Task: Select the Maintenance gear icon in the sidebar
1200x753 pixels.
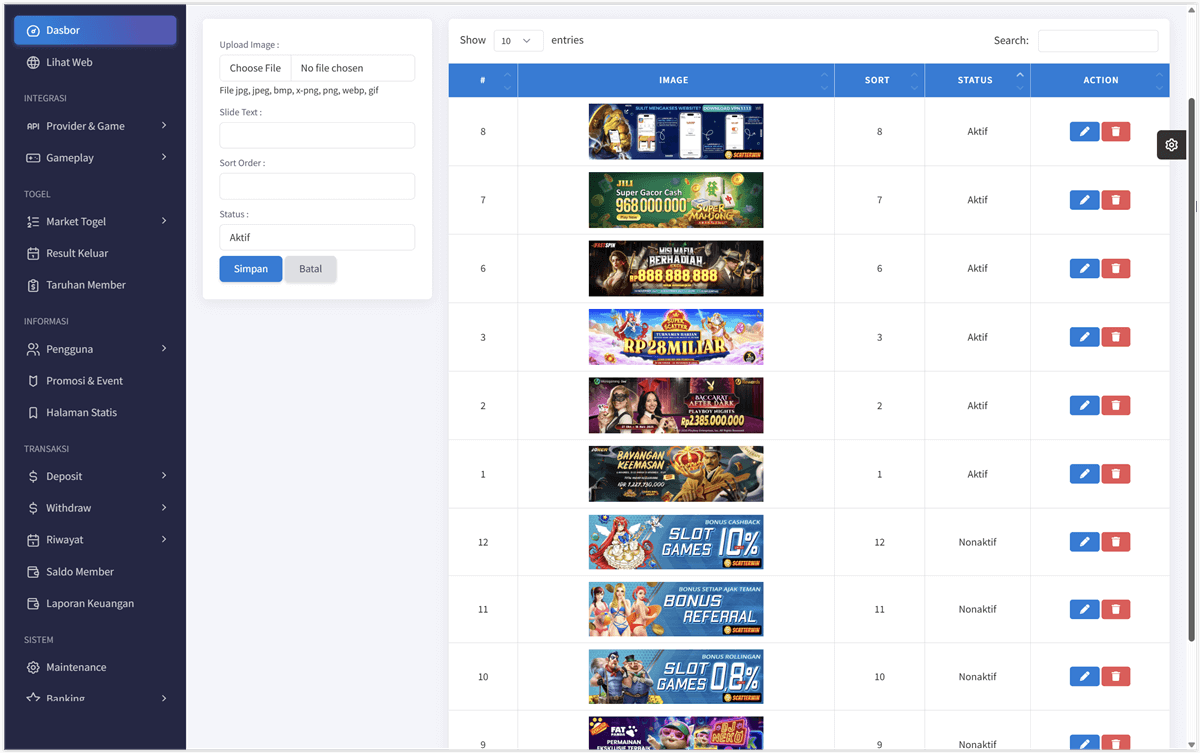Action: [x=35, y=667]
